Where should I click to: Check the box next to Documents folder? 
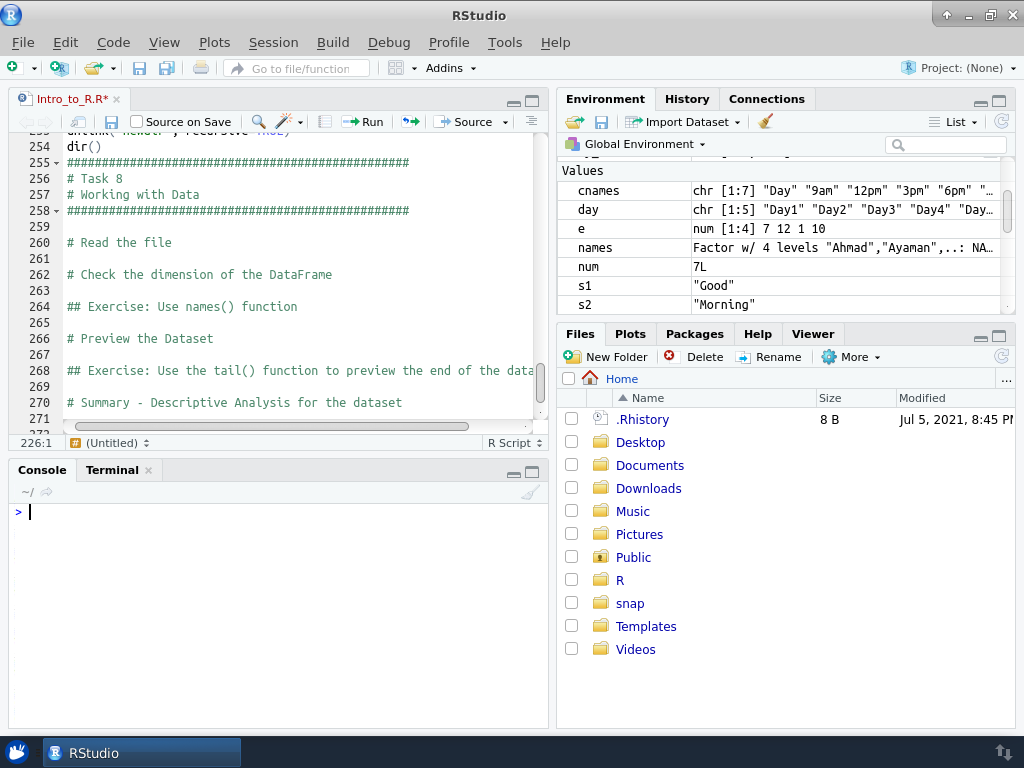[571, 465]
